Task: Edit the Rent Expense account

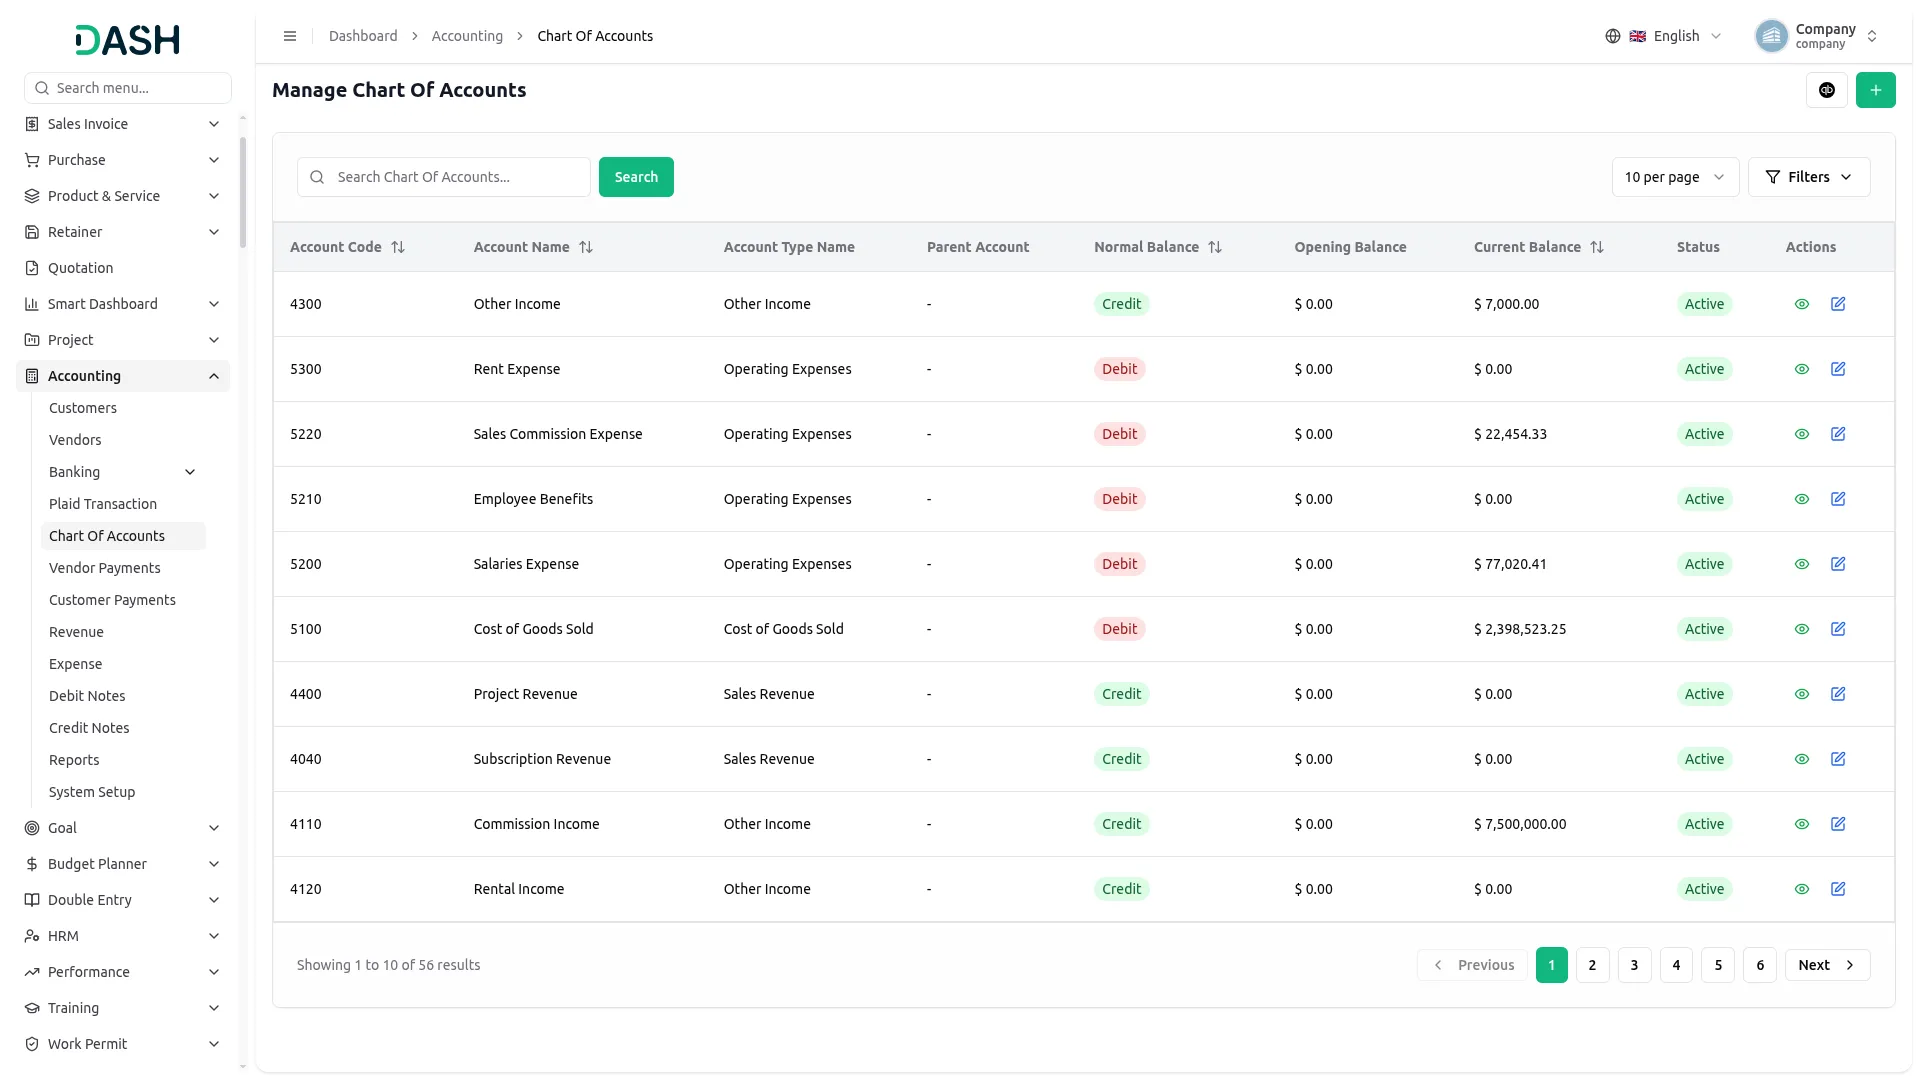Action: point(1838,369)
